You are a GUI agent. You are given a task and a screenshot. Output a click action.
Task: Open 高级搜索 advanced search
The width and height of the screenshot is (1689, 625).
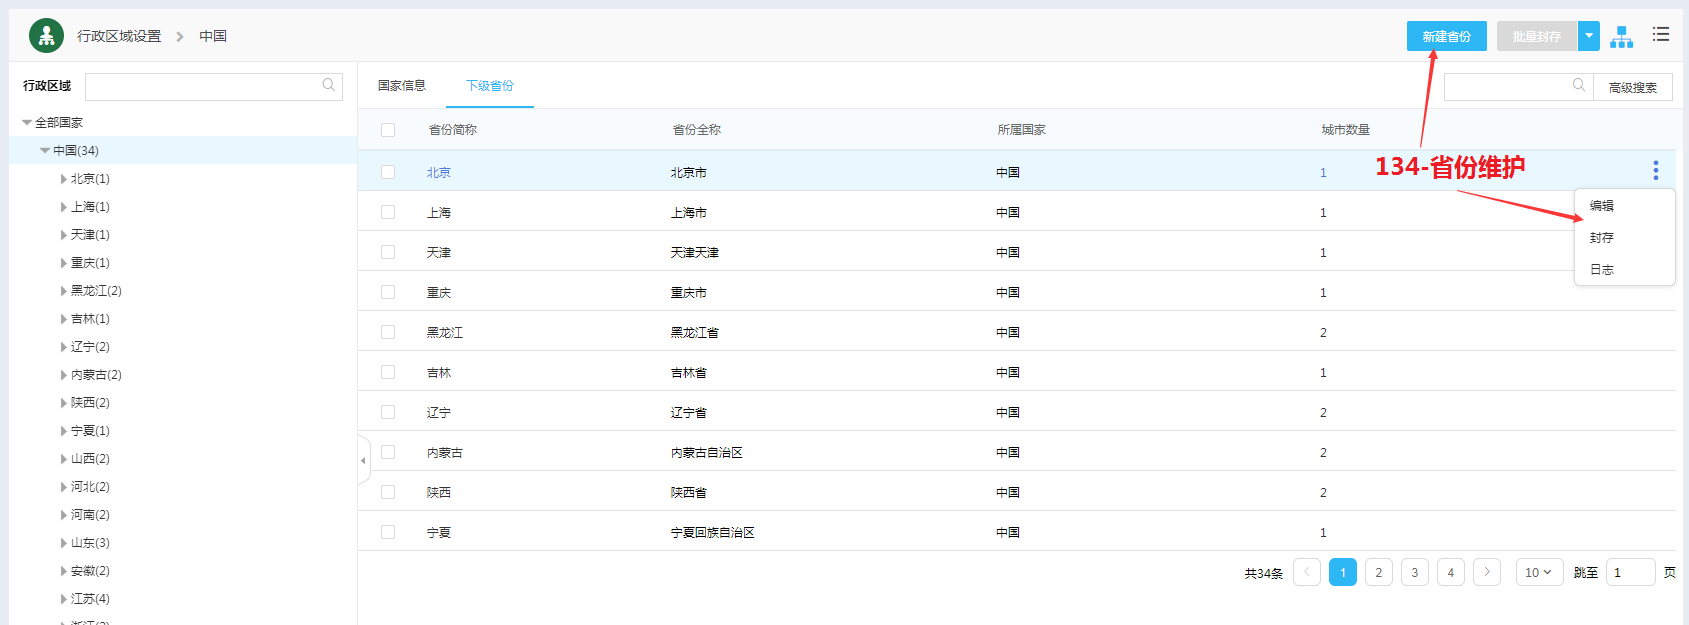click(x=1632, y=88)
